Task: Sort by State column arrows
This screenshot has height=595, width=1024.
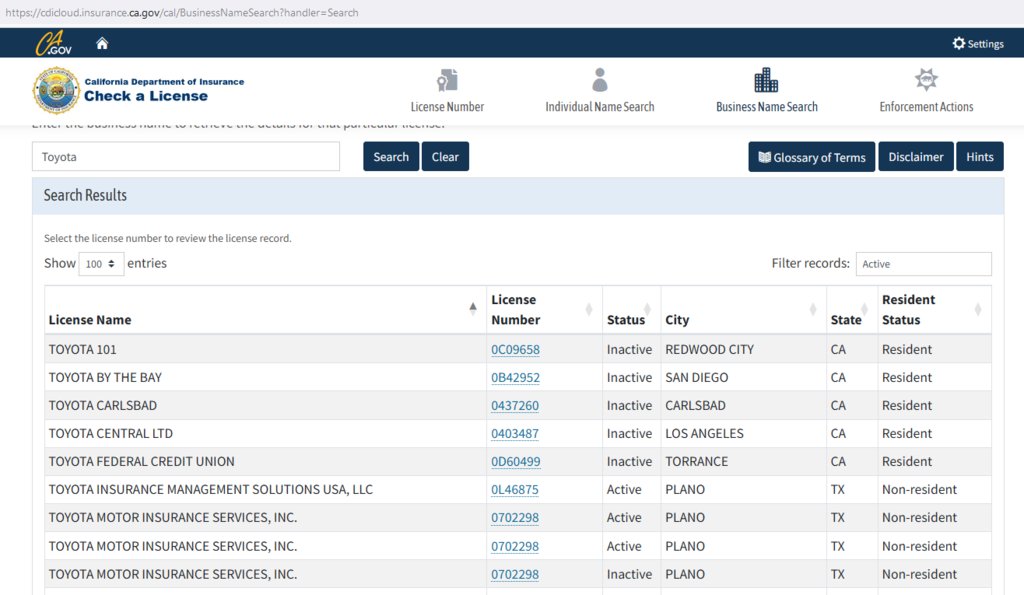Action: pyautogui.click(x=864, y=309)
